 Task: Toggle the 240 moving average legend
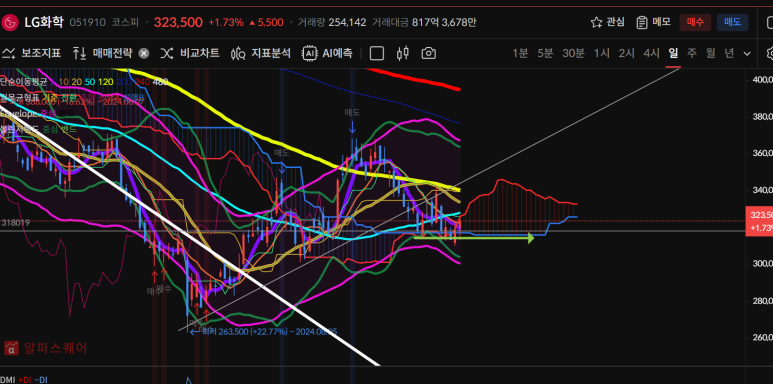pos(142,82)
